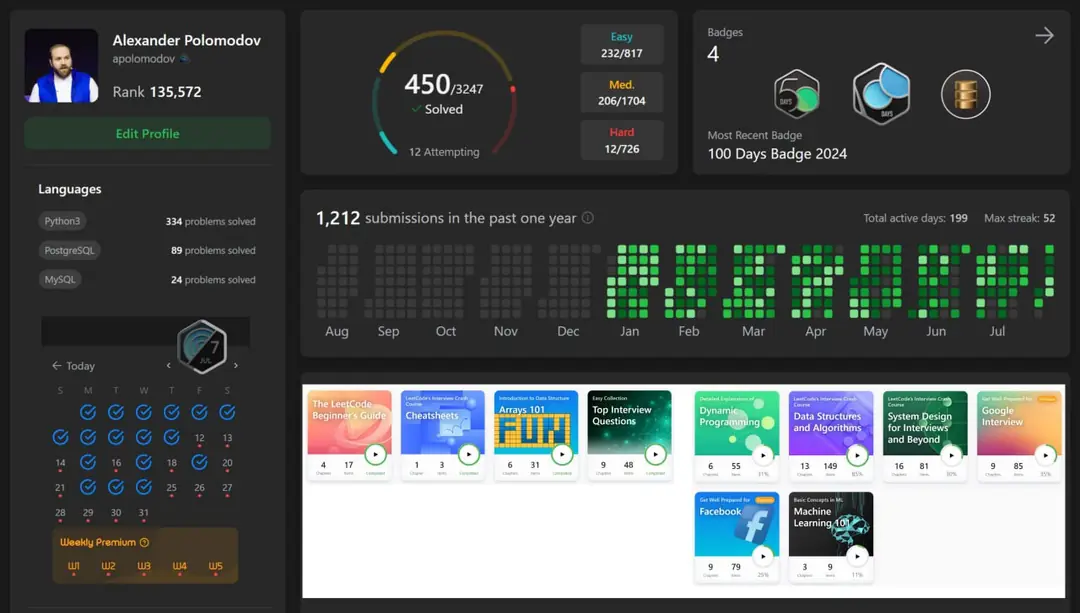Select calendar day 16
1080x613 pixels.
[116, 463]
